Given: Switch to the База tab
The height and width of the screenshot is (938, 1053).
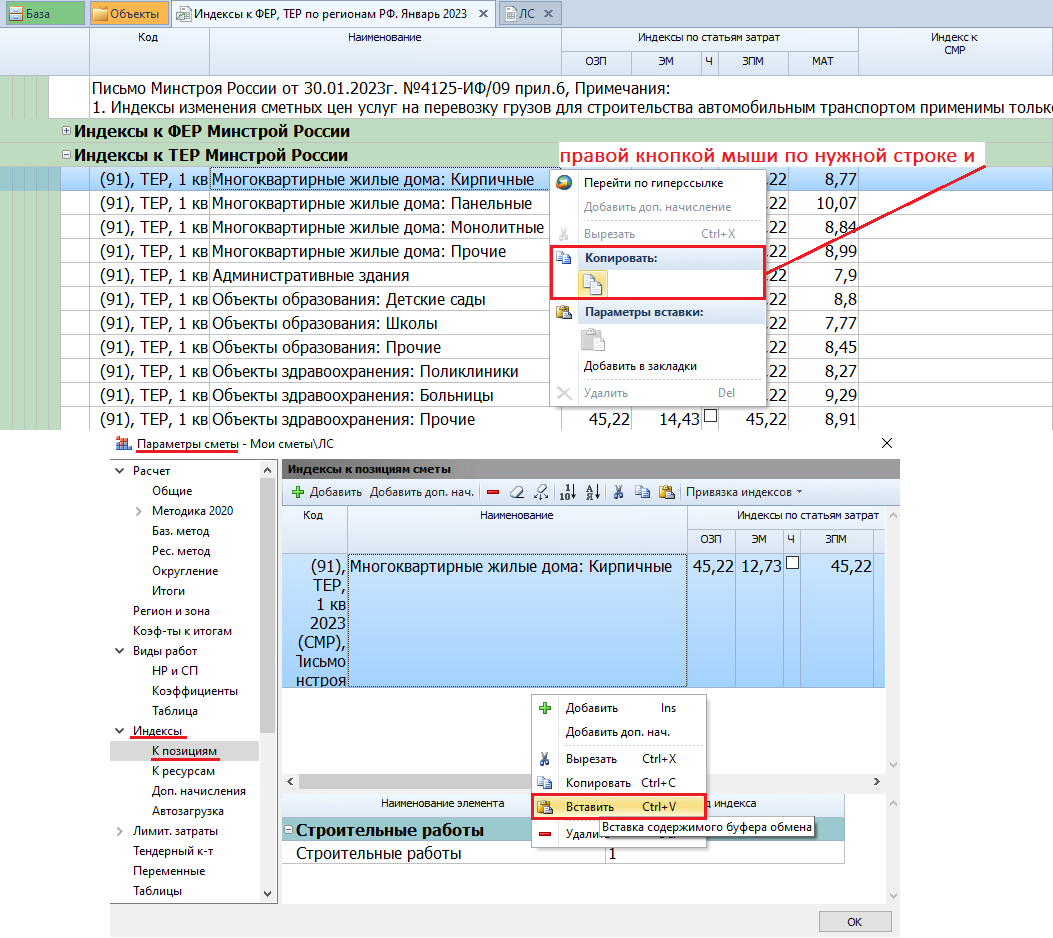Looking at the screenshot, I should click(45, 13).
